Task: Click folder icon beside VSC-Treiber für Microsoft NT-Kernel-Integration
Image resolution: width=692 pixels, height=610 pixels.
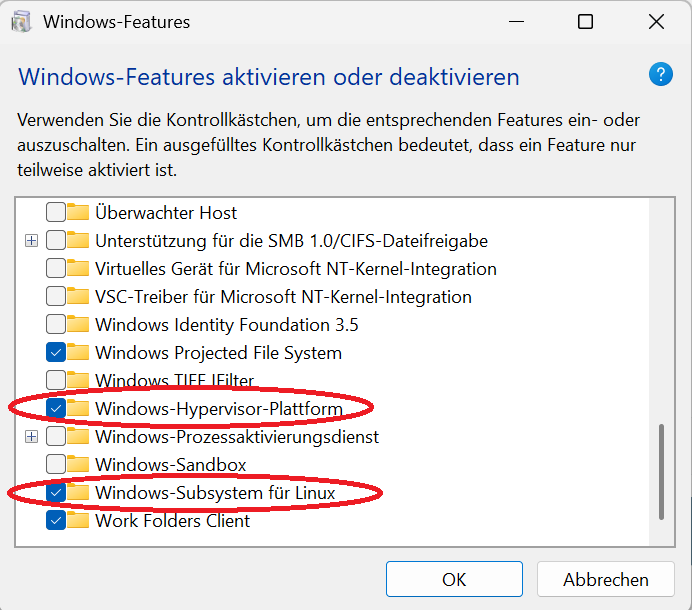Action: (x=78, y=296)
